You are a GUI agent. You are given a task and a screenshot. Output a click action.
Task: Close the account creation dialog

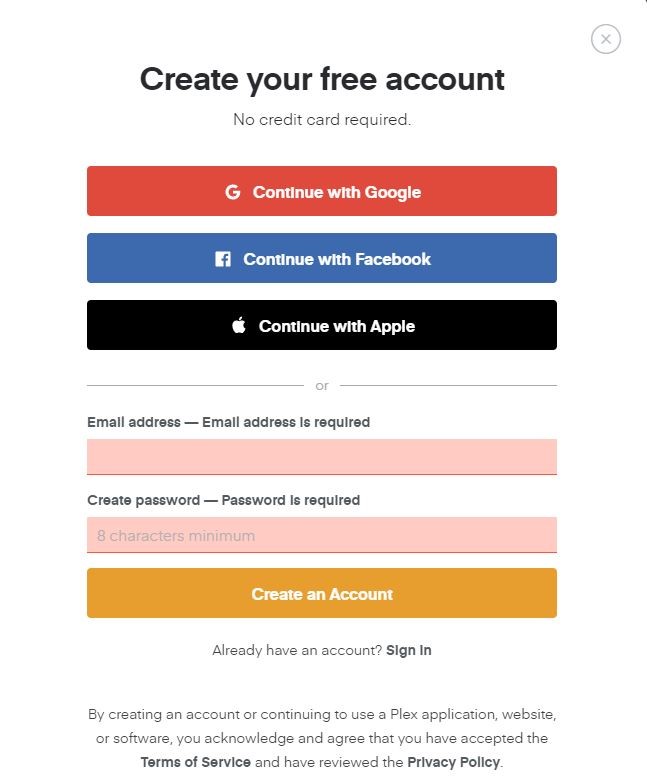pos(606,39)
